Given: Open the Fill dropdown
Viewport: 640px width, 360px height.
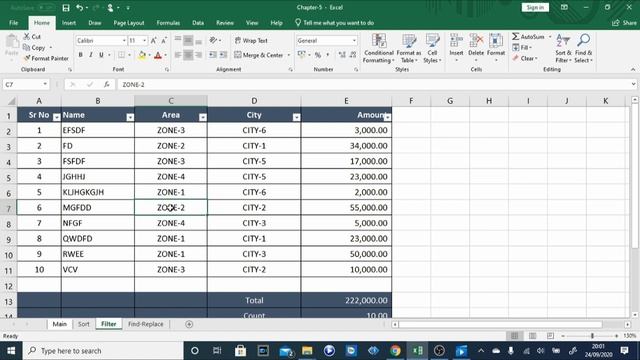Looking at the screenshot, I should [522, 47].
